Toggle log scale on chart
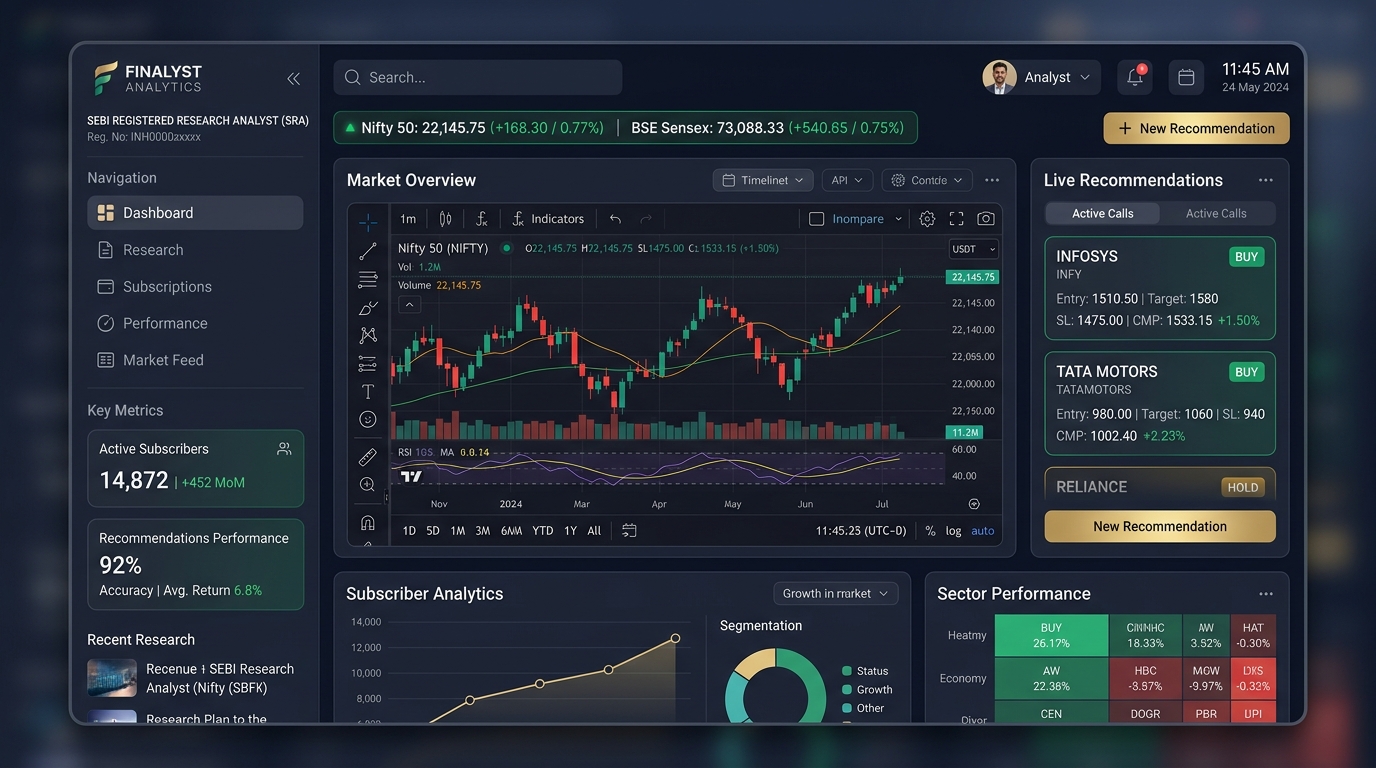Viewport: 1376px width, 768px height. coord(954,531)
